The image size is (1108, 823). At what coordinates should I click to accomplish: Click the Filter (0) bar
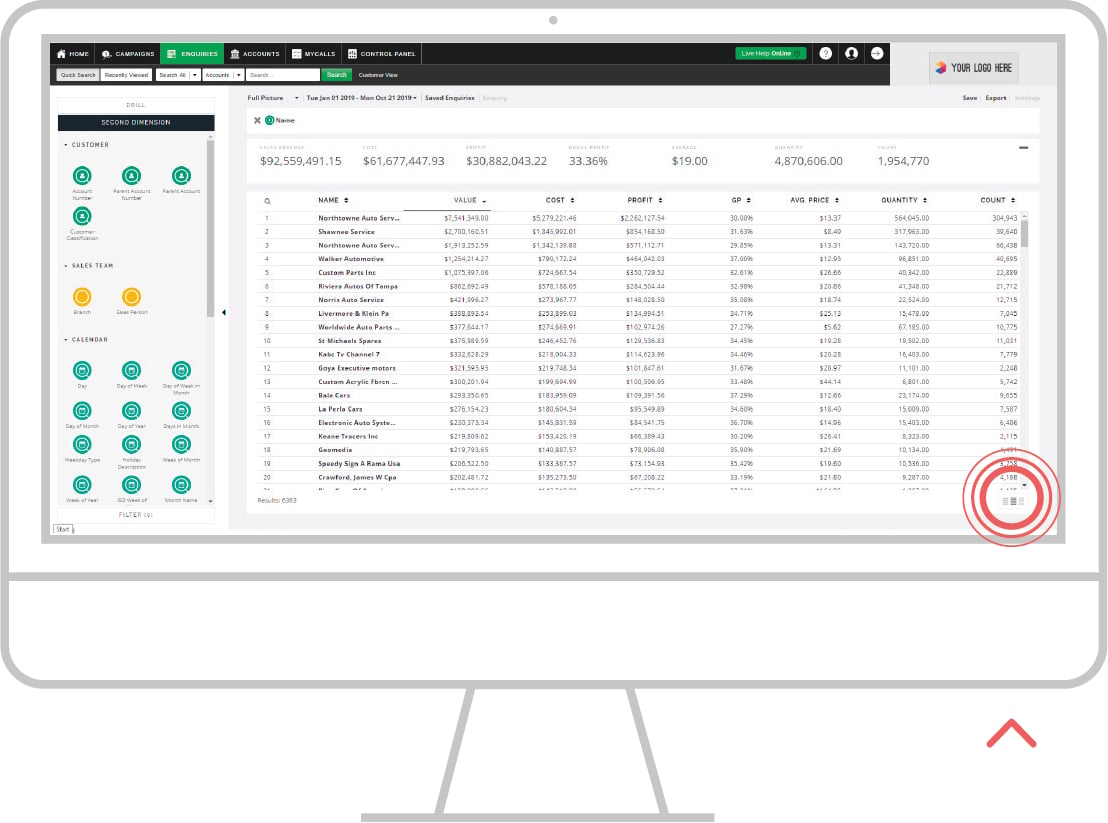(136, 515)
